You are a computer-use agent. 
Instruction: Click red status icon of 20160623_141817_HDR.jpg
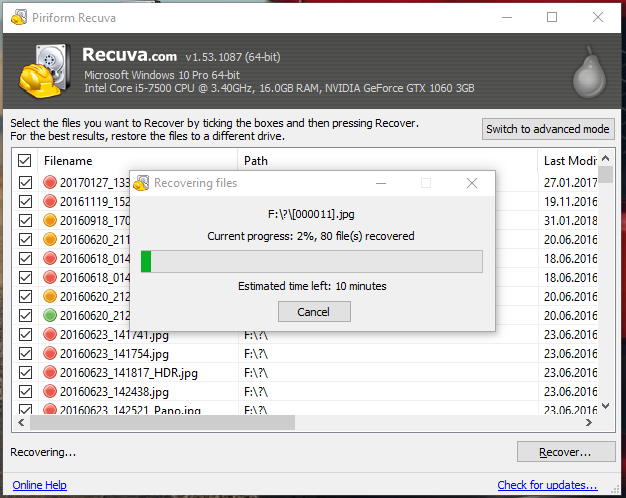(50, 373)
